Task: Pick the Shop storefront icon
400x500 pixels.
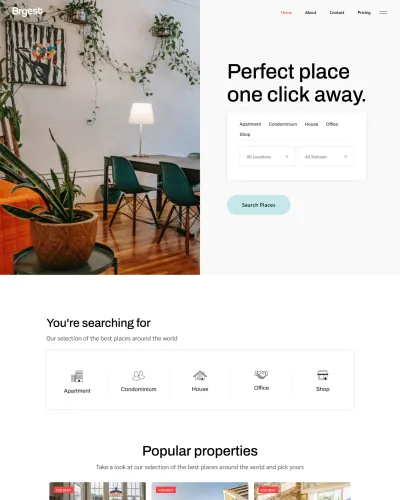Action: click(323, 375)
